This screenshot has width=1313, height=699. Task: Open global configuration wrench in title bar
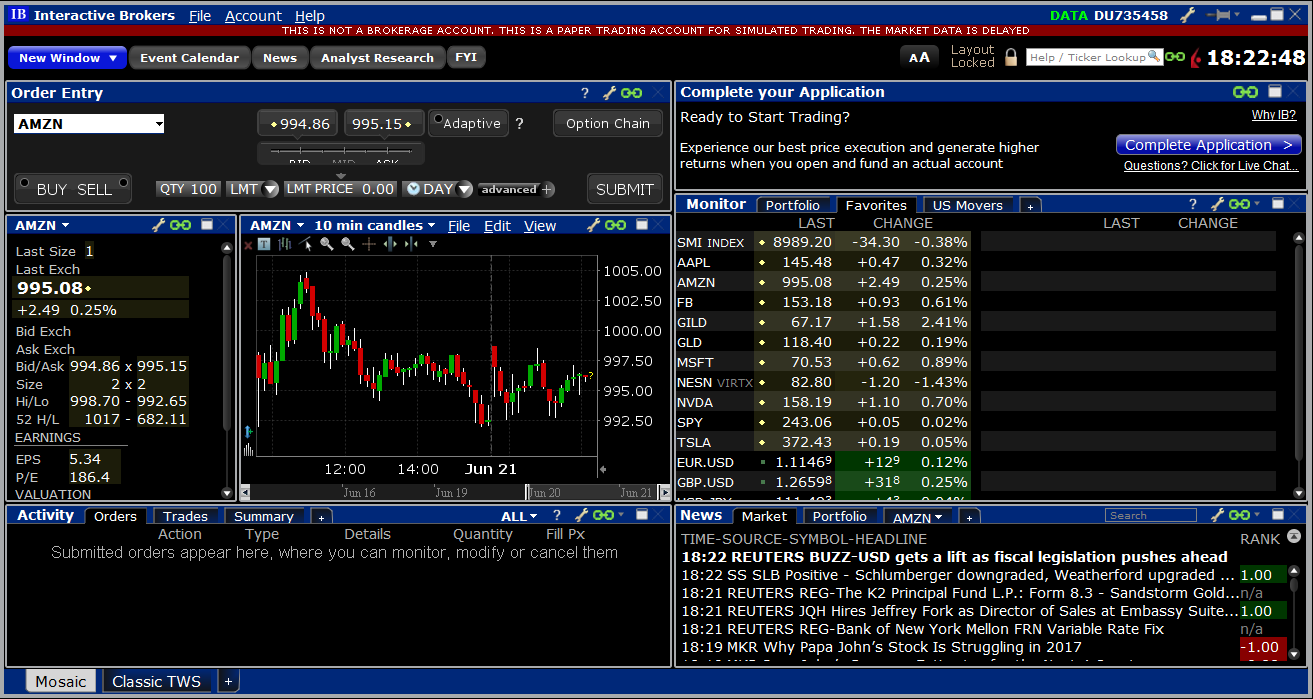click(1188, 15)
